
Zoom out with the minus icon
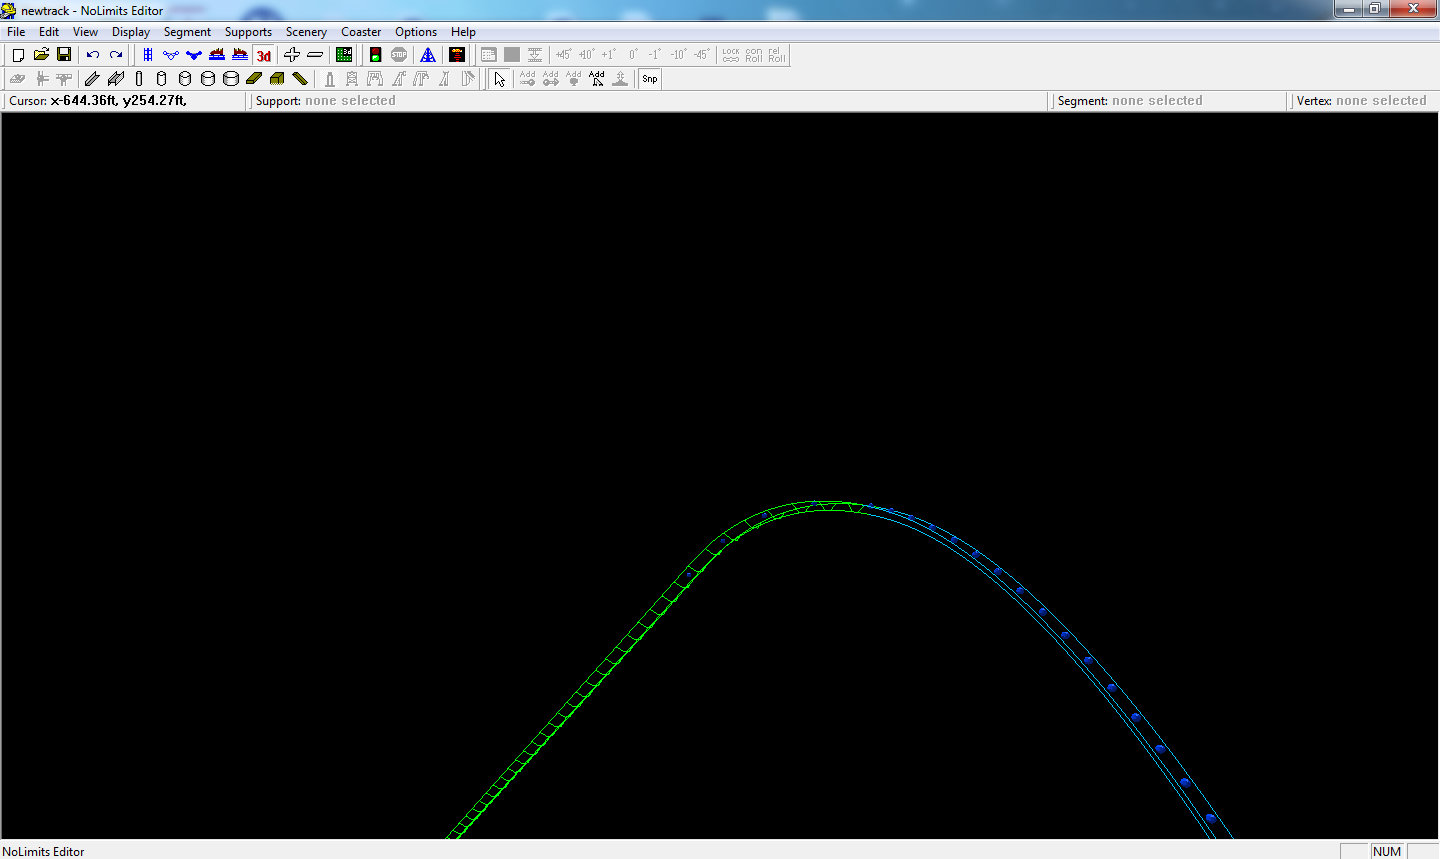315,55
